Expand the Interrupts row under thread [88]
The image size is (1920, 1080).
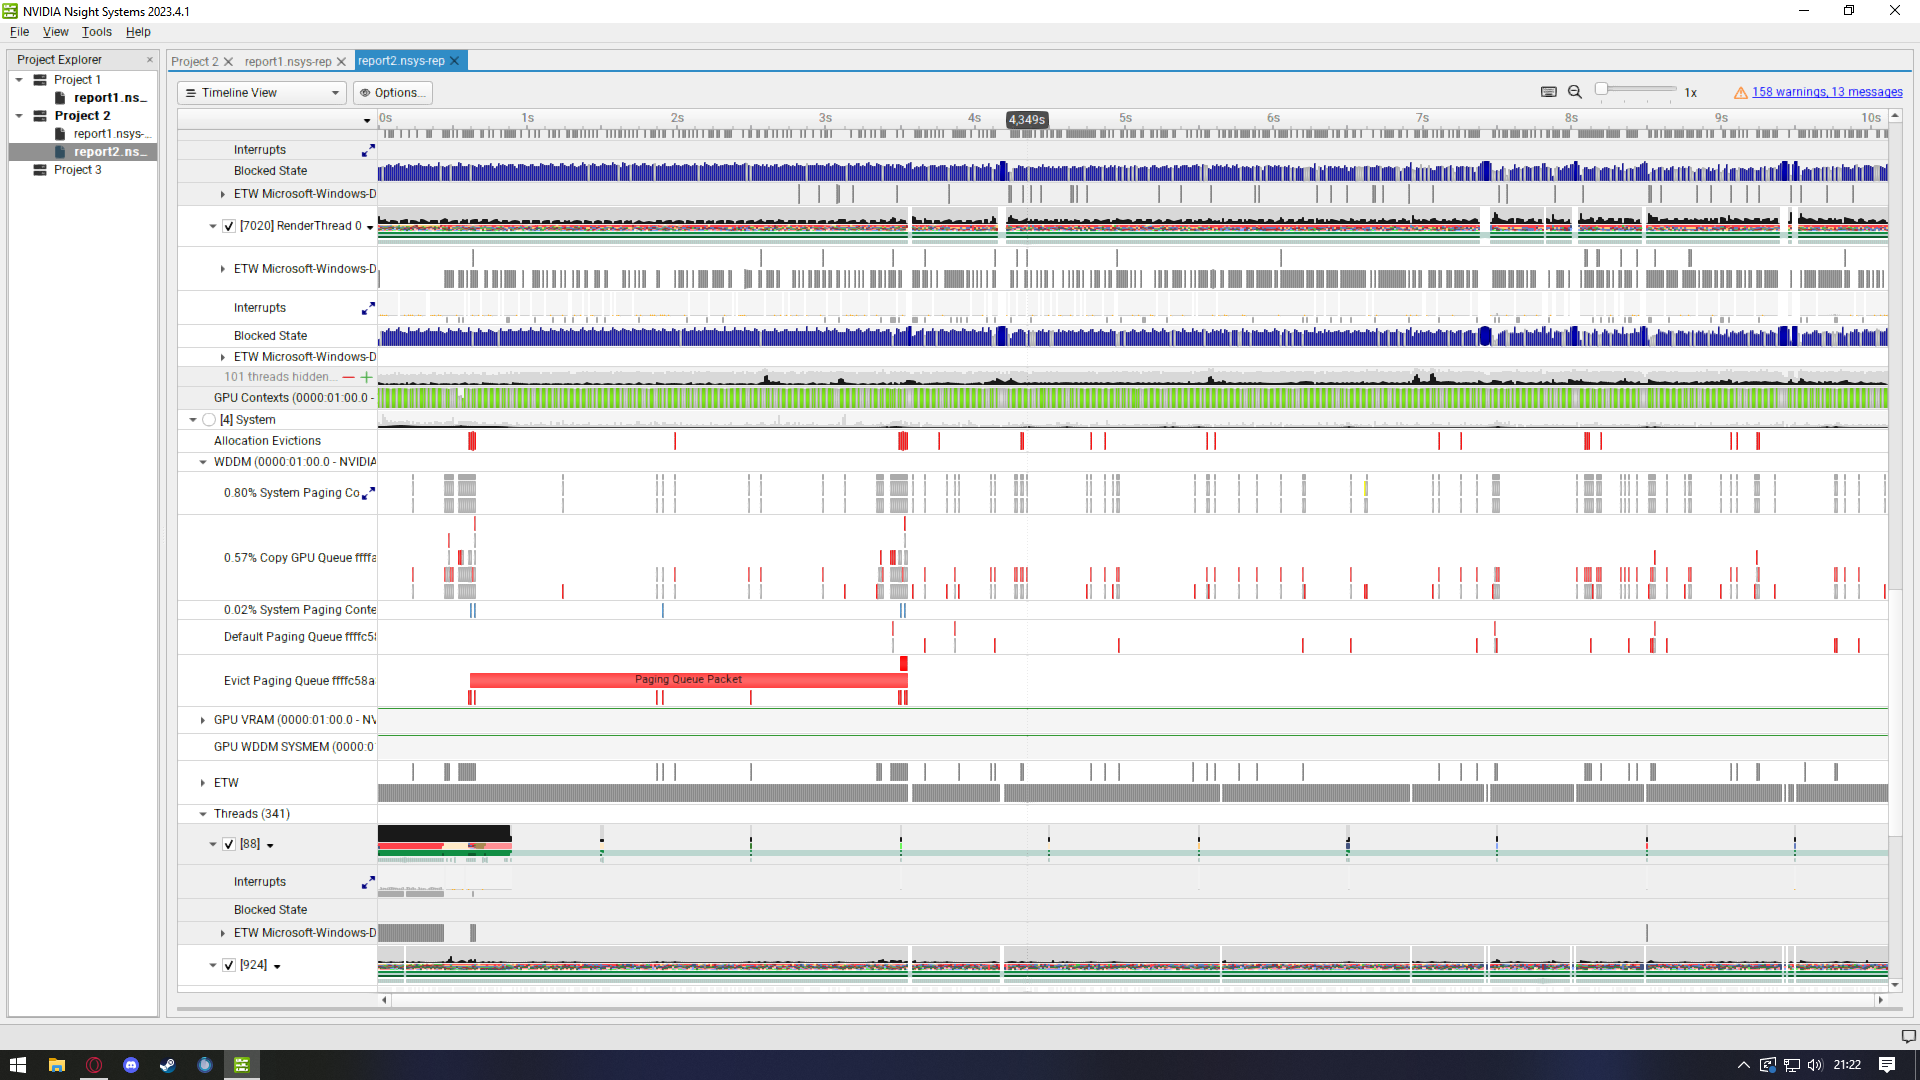(368, 882)
